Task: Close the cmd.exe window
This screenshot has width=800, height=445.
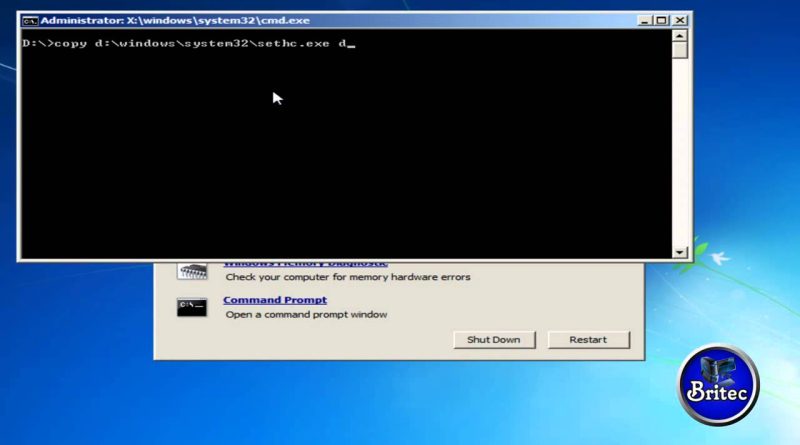Action: pyautogui.click(x=680, y=20)
